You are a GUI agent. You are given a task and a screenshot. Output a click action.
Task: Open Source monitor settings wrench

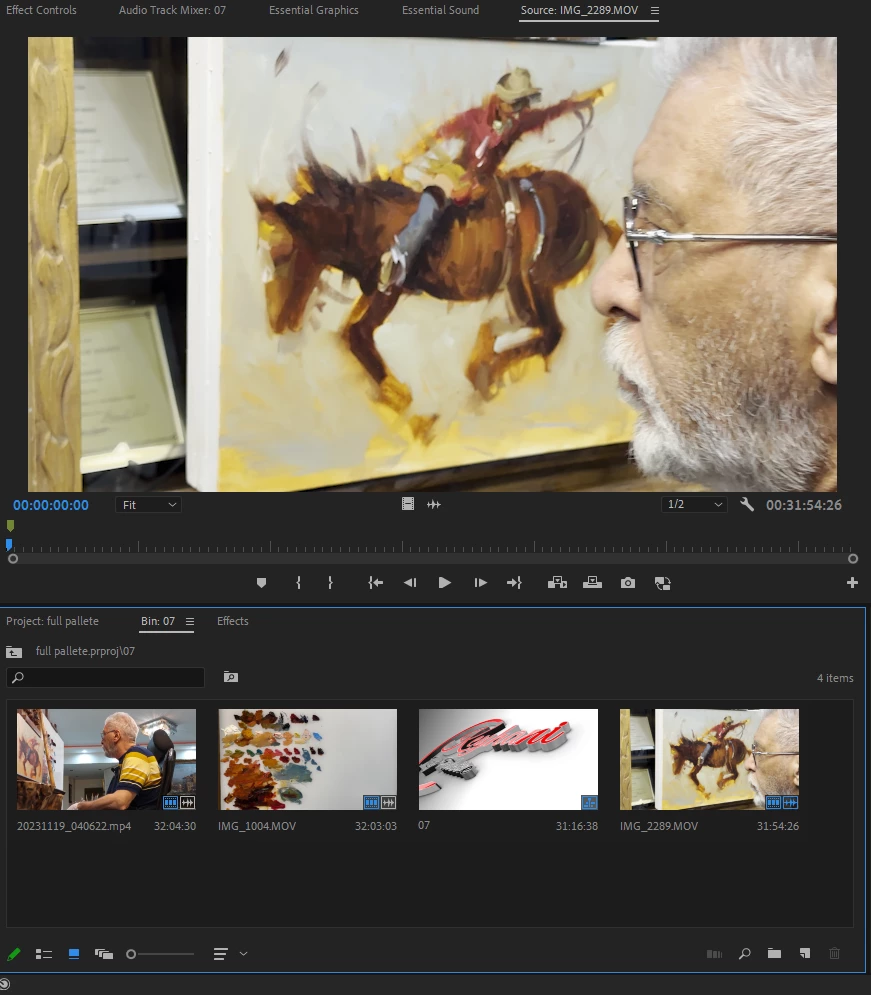click(747, 504)
